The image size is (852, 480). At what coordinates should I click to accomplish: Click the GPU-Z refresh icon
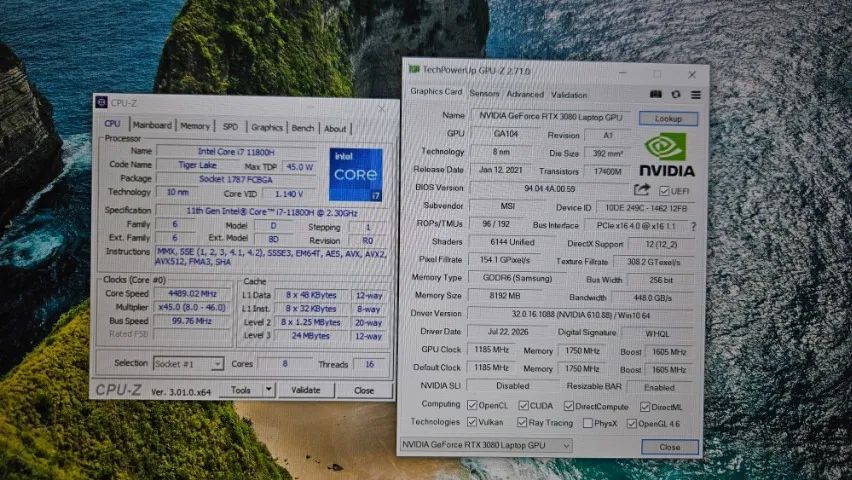click(675, 94)
